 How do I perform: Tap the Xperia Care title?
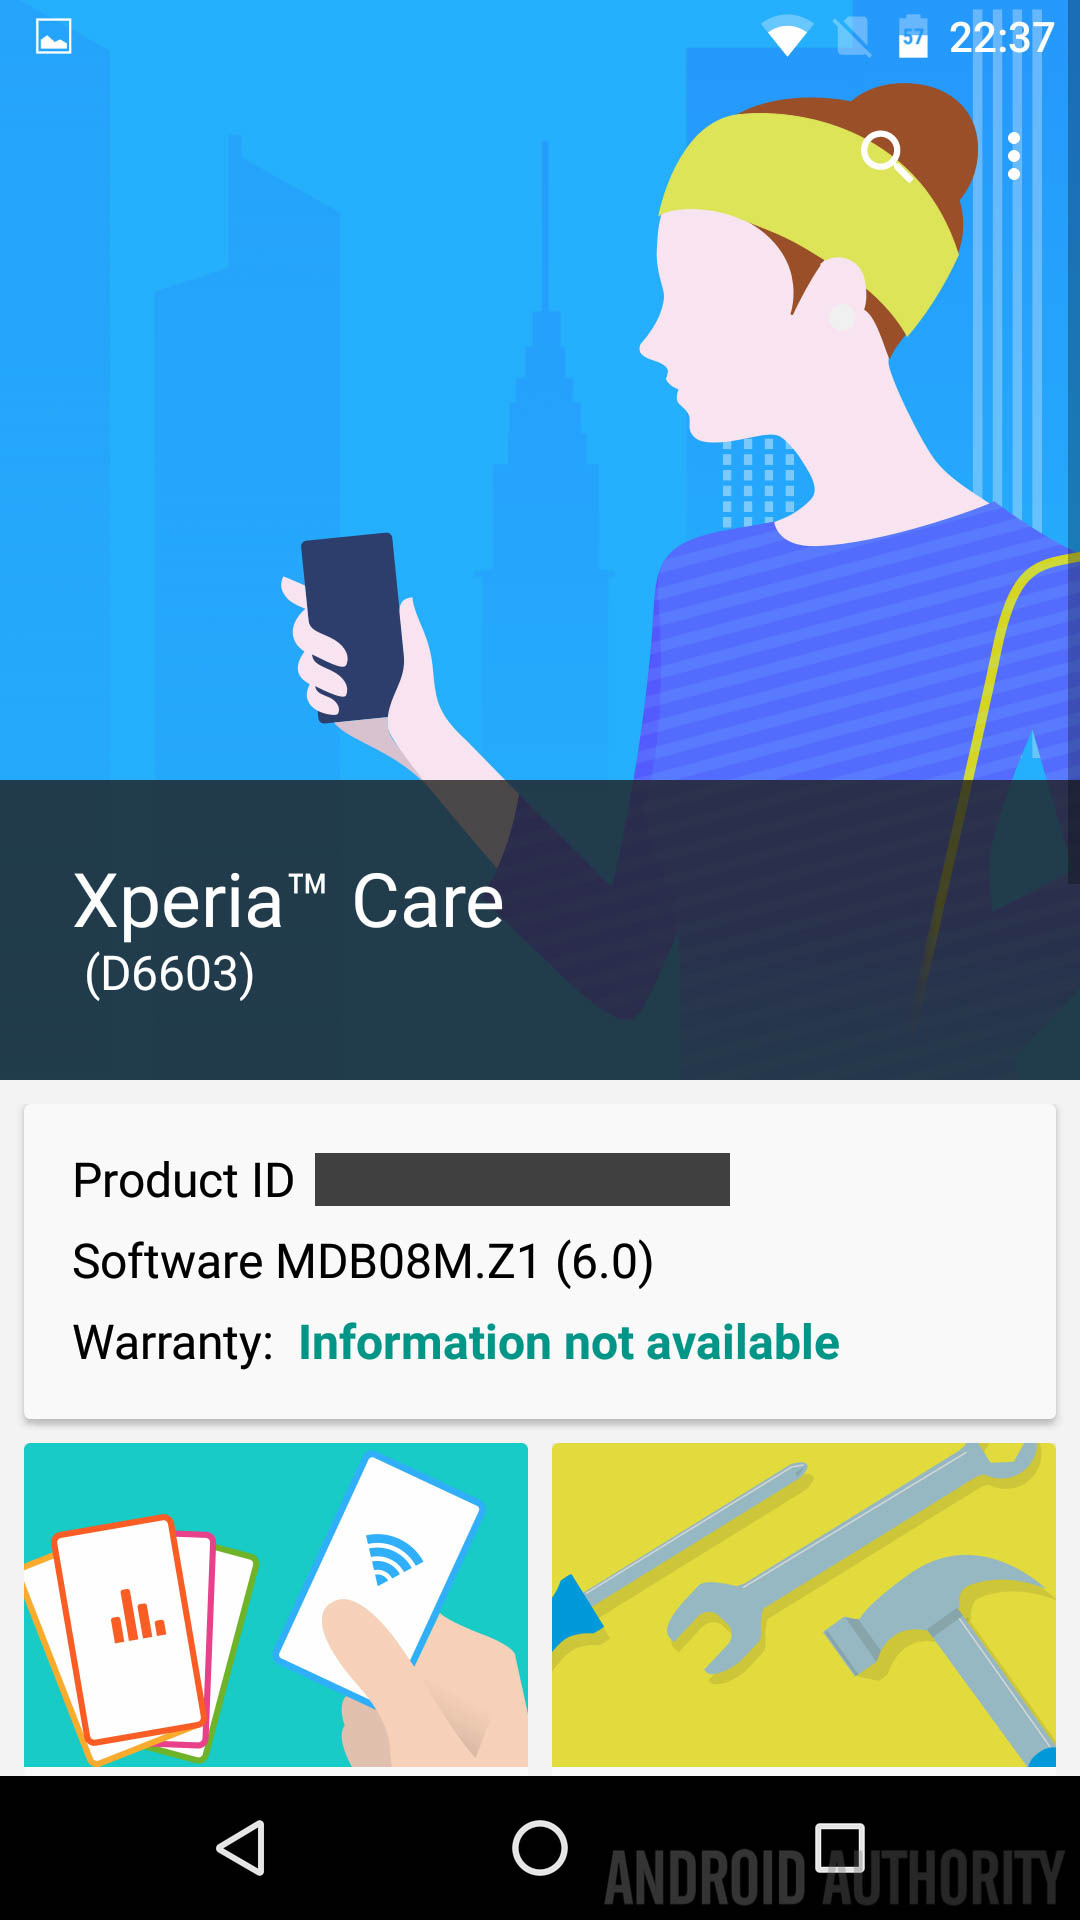[288, 901]
